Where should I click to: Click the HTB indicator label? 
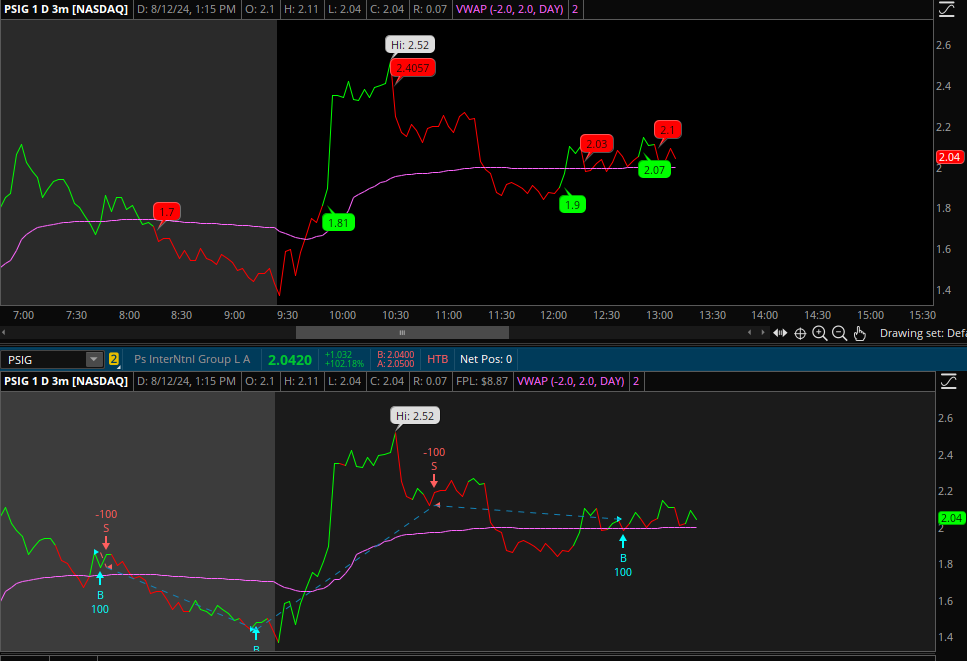[x=438, y=359]
